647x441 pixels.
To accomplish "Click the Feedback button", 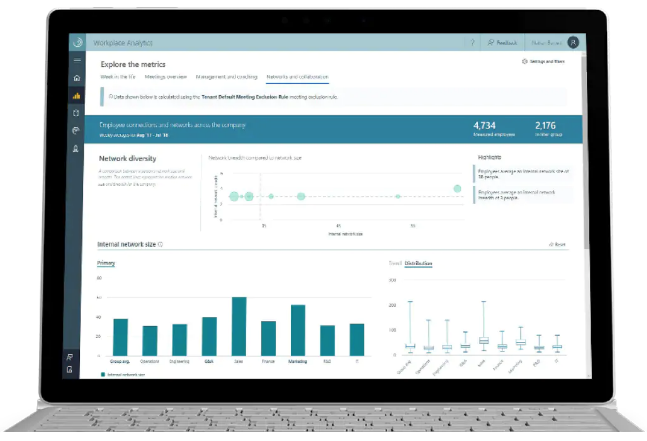I will 502,42.
